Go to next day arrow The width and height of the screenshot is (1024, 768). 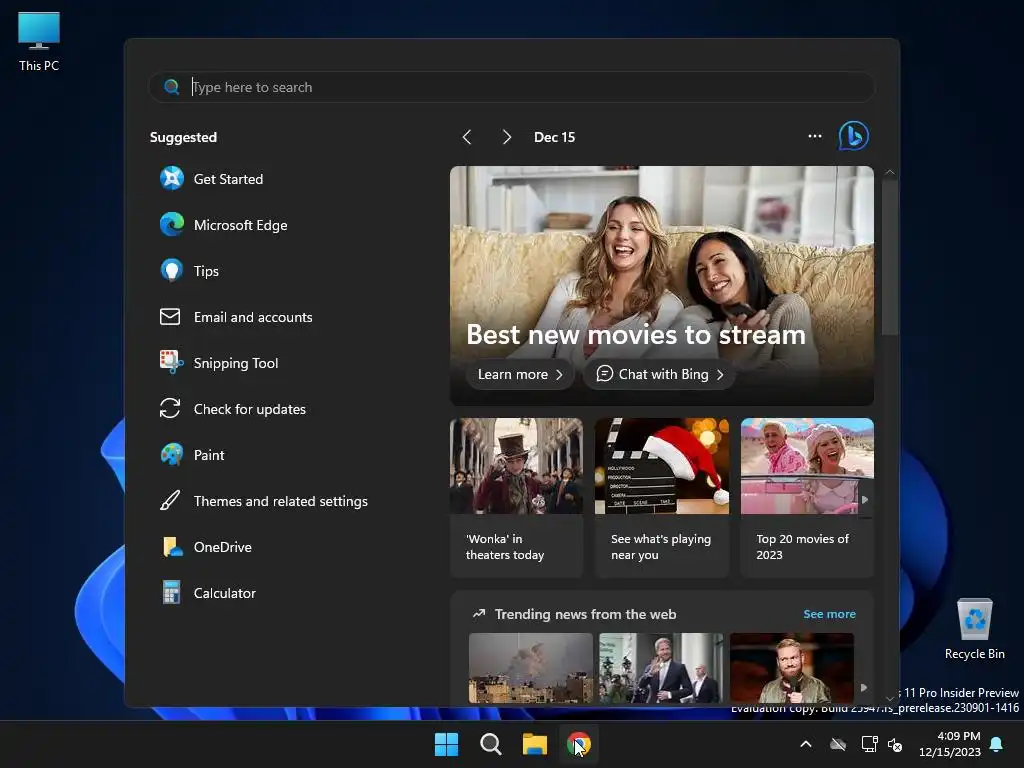pos(507,136)
